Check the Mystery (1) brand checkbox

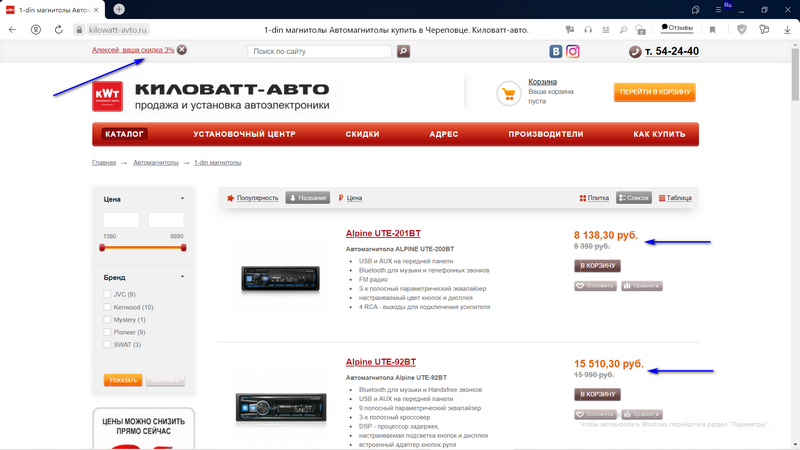(x=107, y=319)
